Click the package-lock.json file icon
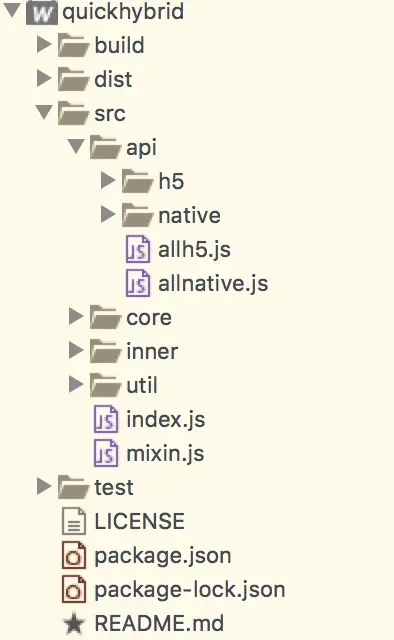The image size is (394, 640). (x=74, y=589)
